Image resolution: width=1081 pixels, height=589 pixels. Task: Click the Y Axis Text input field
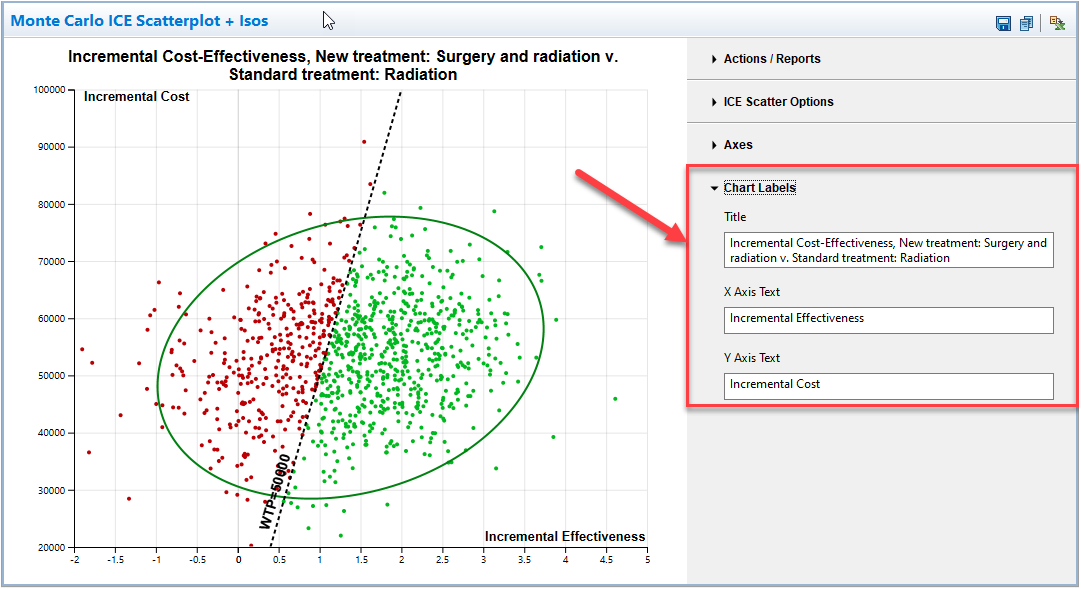[888, 385]
